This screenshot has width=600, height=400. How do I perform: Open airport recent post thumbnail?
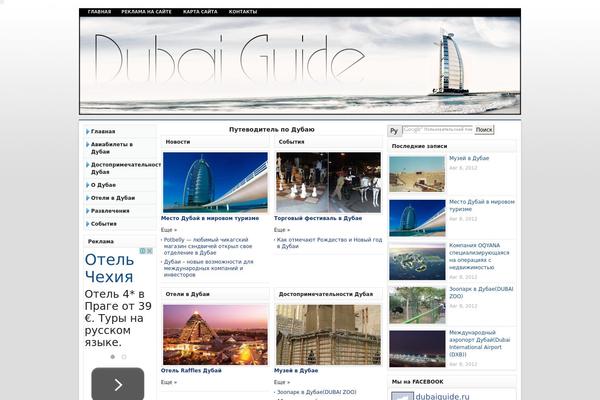point(417,349)
